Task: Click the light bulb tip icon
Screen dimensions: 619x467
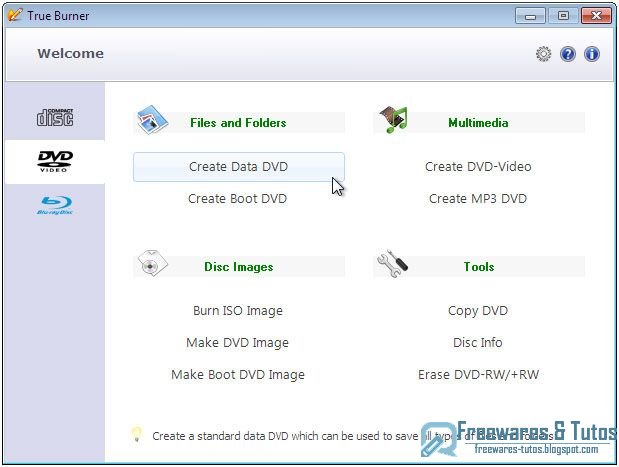Action: pos(137,434)
